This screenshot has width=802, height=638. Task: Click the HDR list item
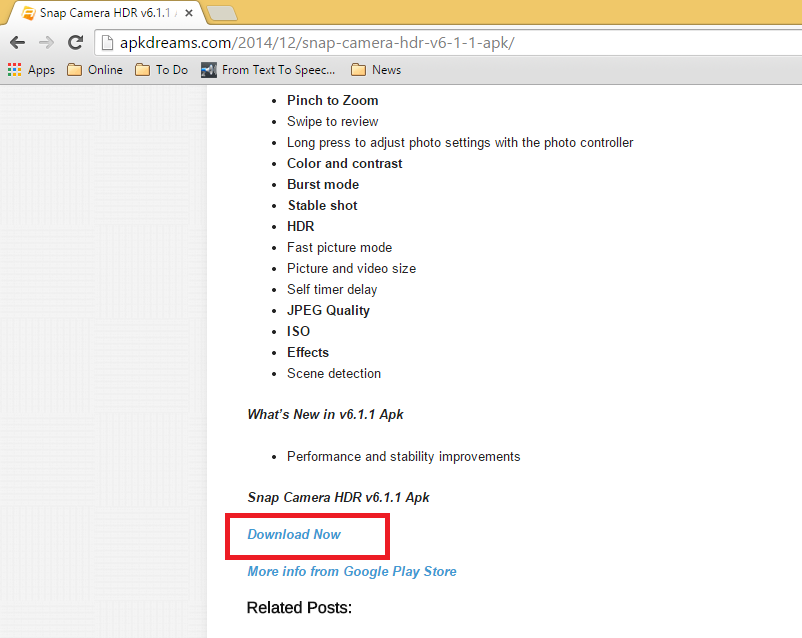(x=300, y=227)
